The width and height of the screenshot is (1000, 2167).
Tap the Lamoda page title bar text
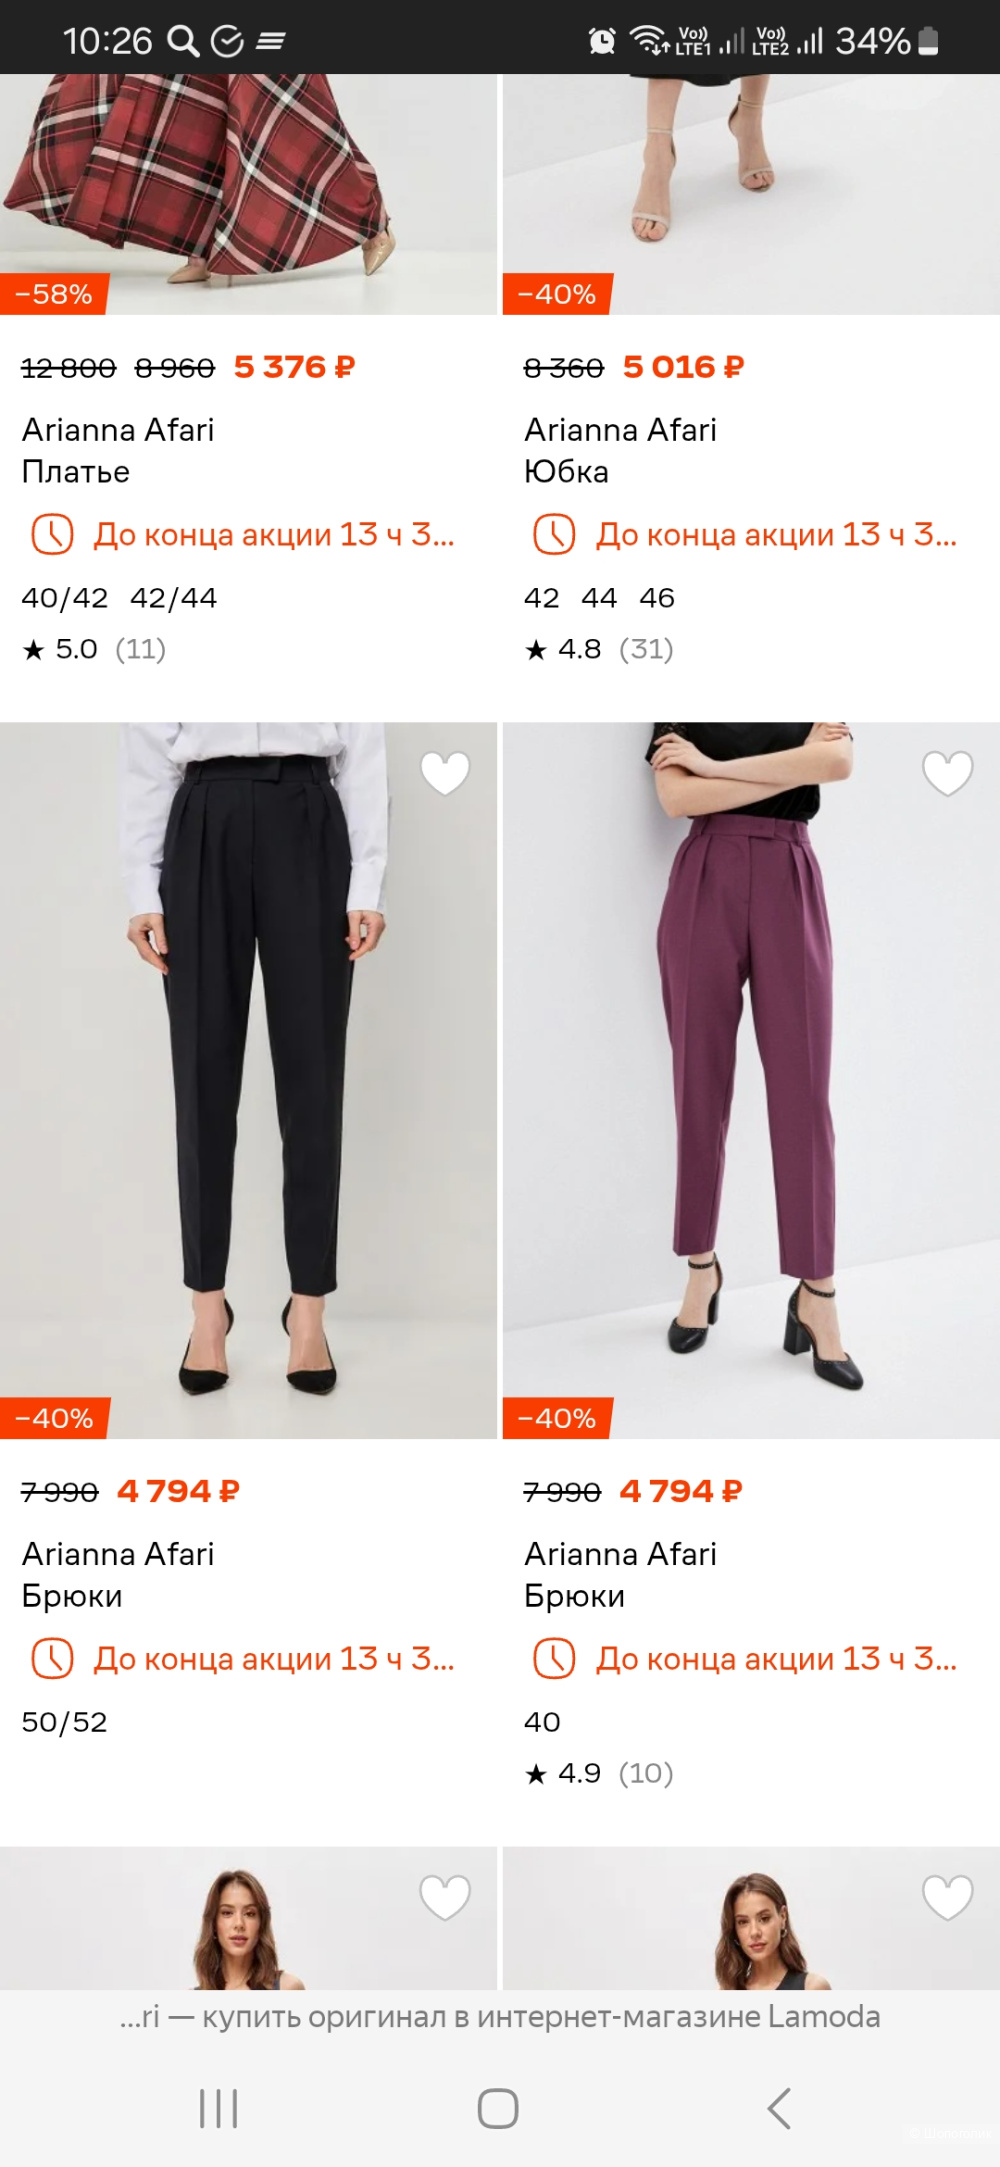click(500, 2016)
